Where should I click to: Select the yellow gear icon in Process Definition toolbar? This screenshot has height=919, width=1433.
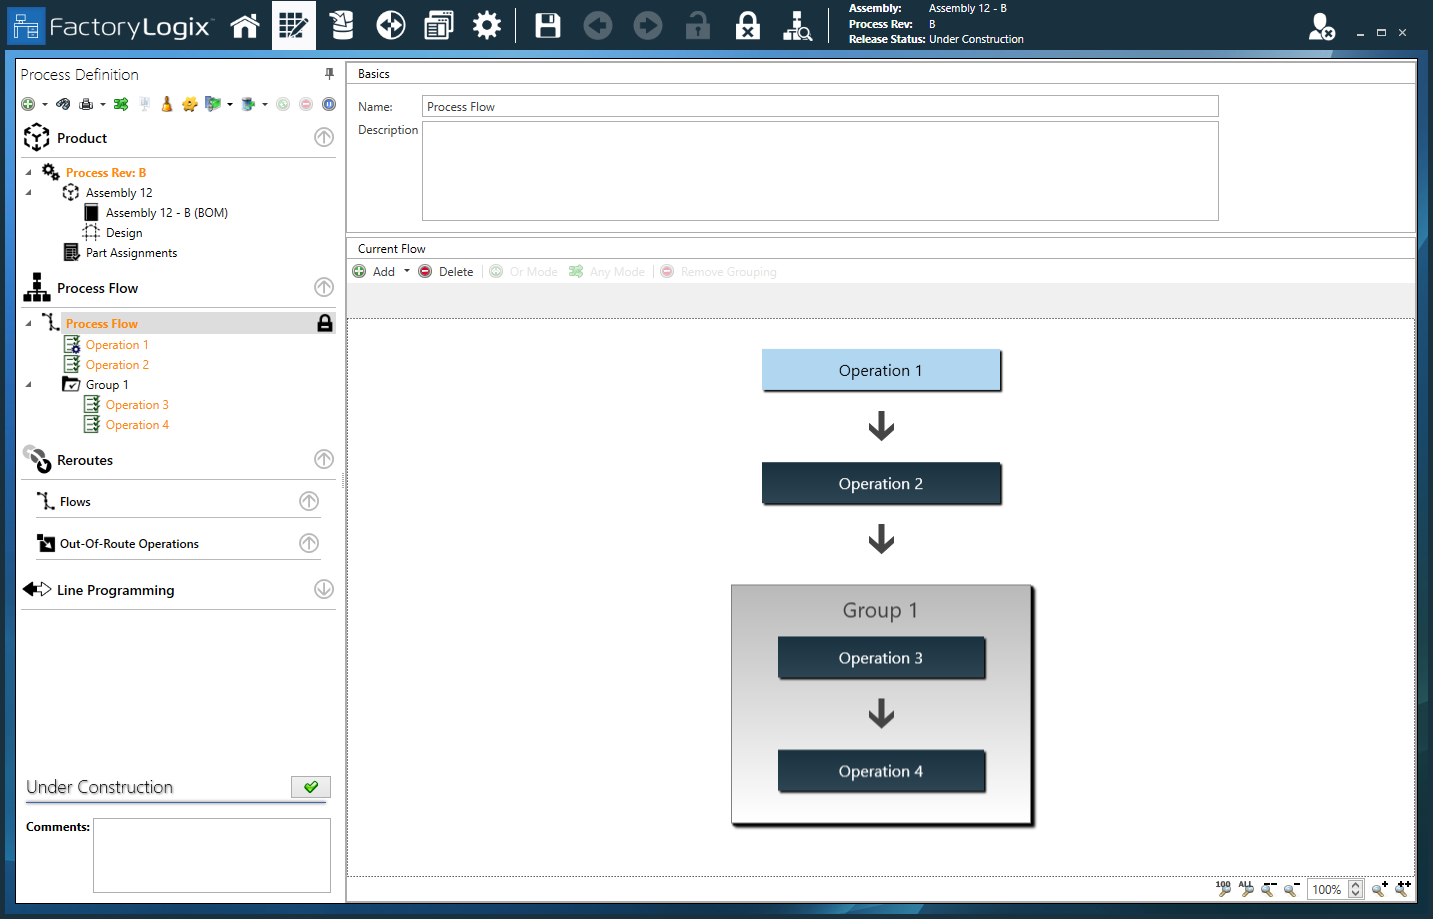pyautogui.click(x=190, y=103)
